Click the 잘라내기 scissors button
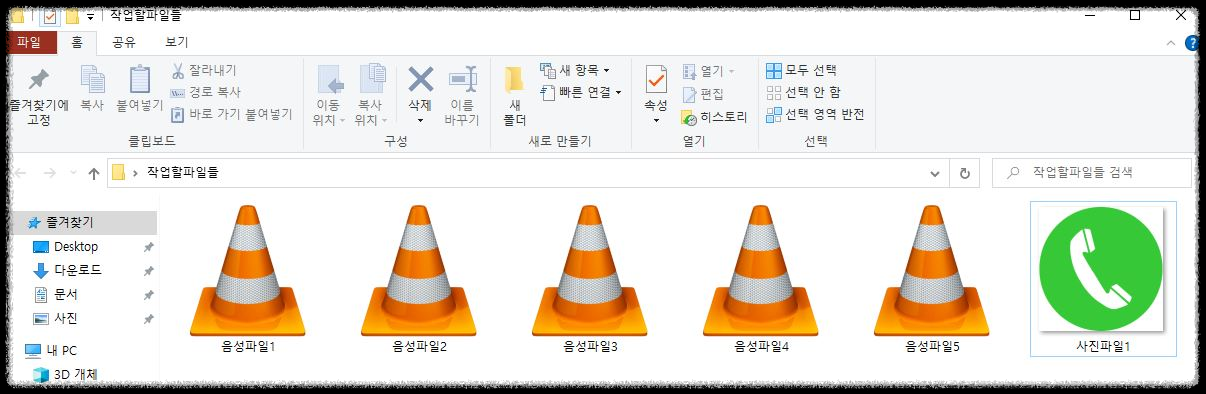 pyautogui.click(x=204, y=70)
